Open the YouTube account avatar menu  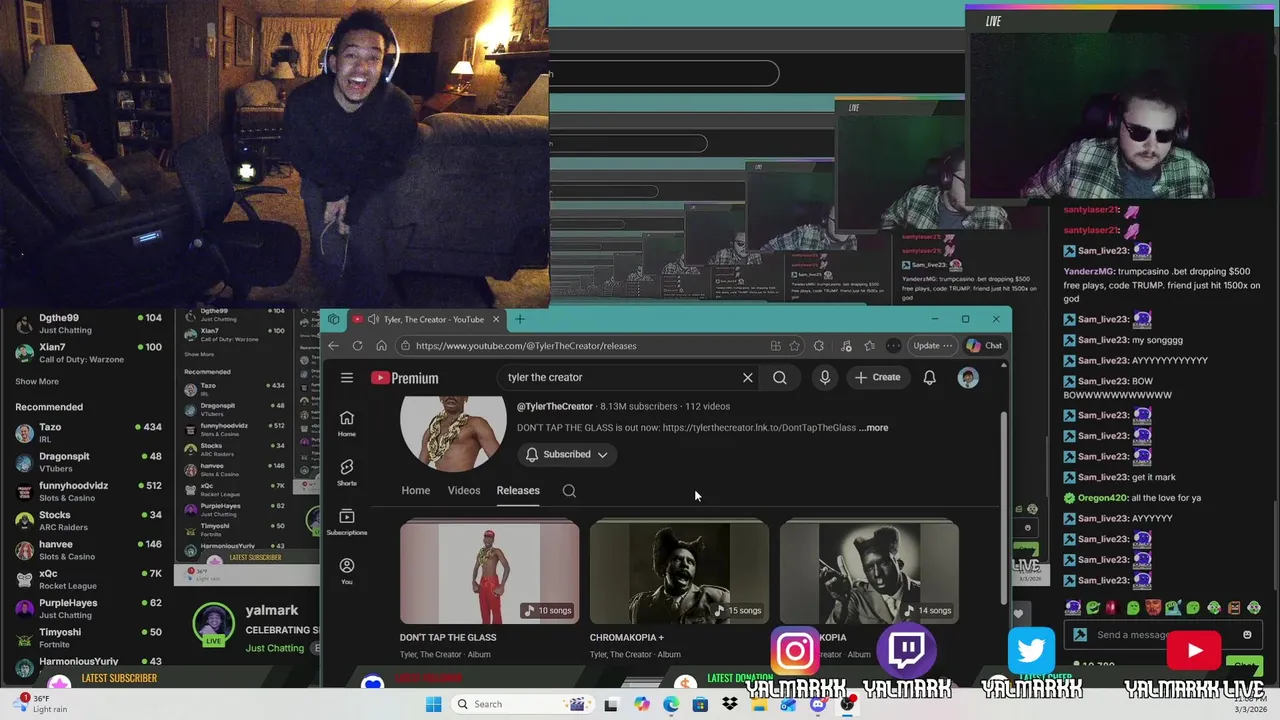pyautogui.click(x=968, y=377)
